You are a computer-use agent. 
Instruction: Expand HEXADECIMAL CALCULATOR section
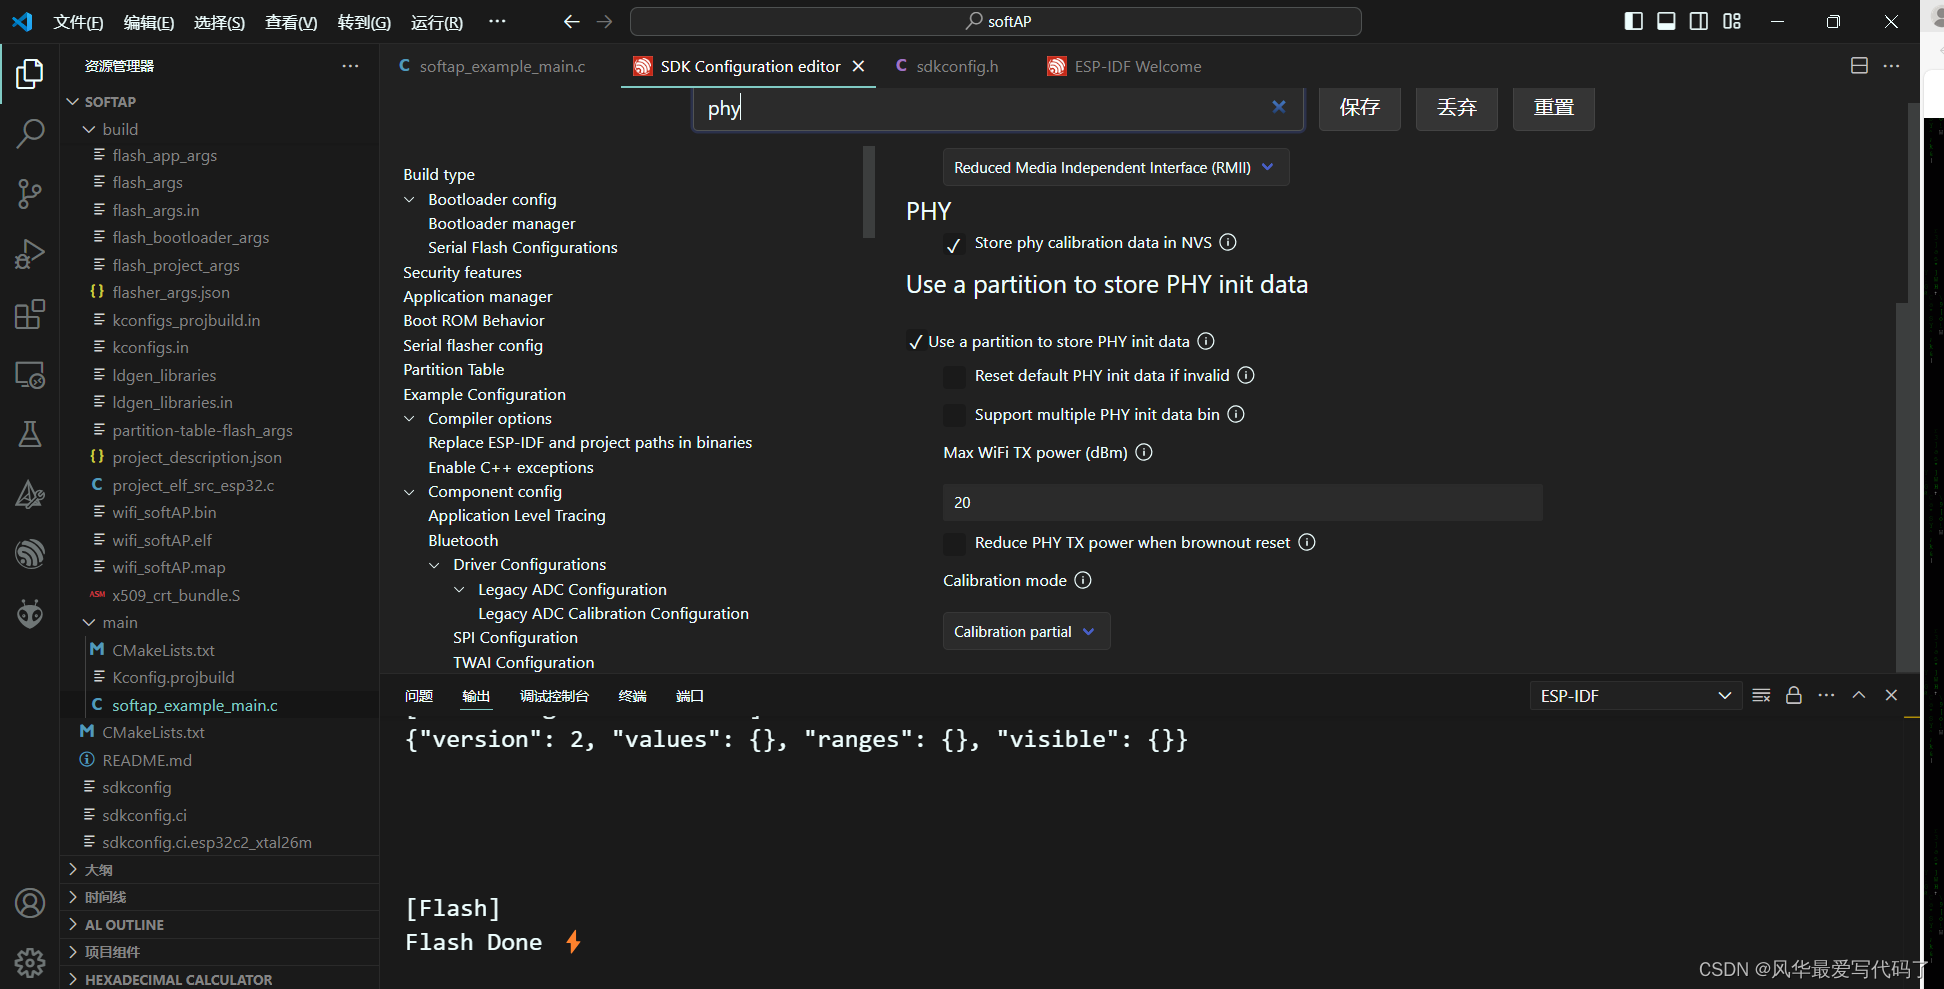(178, 980)
